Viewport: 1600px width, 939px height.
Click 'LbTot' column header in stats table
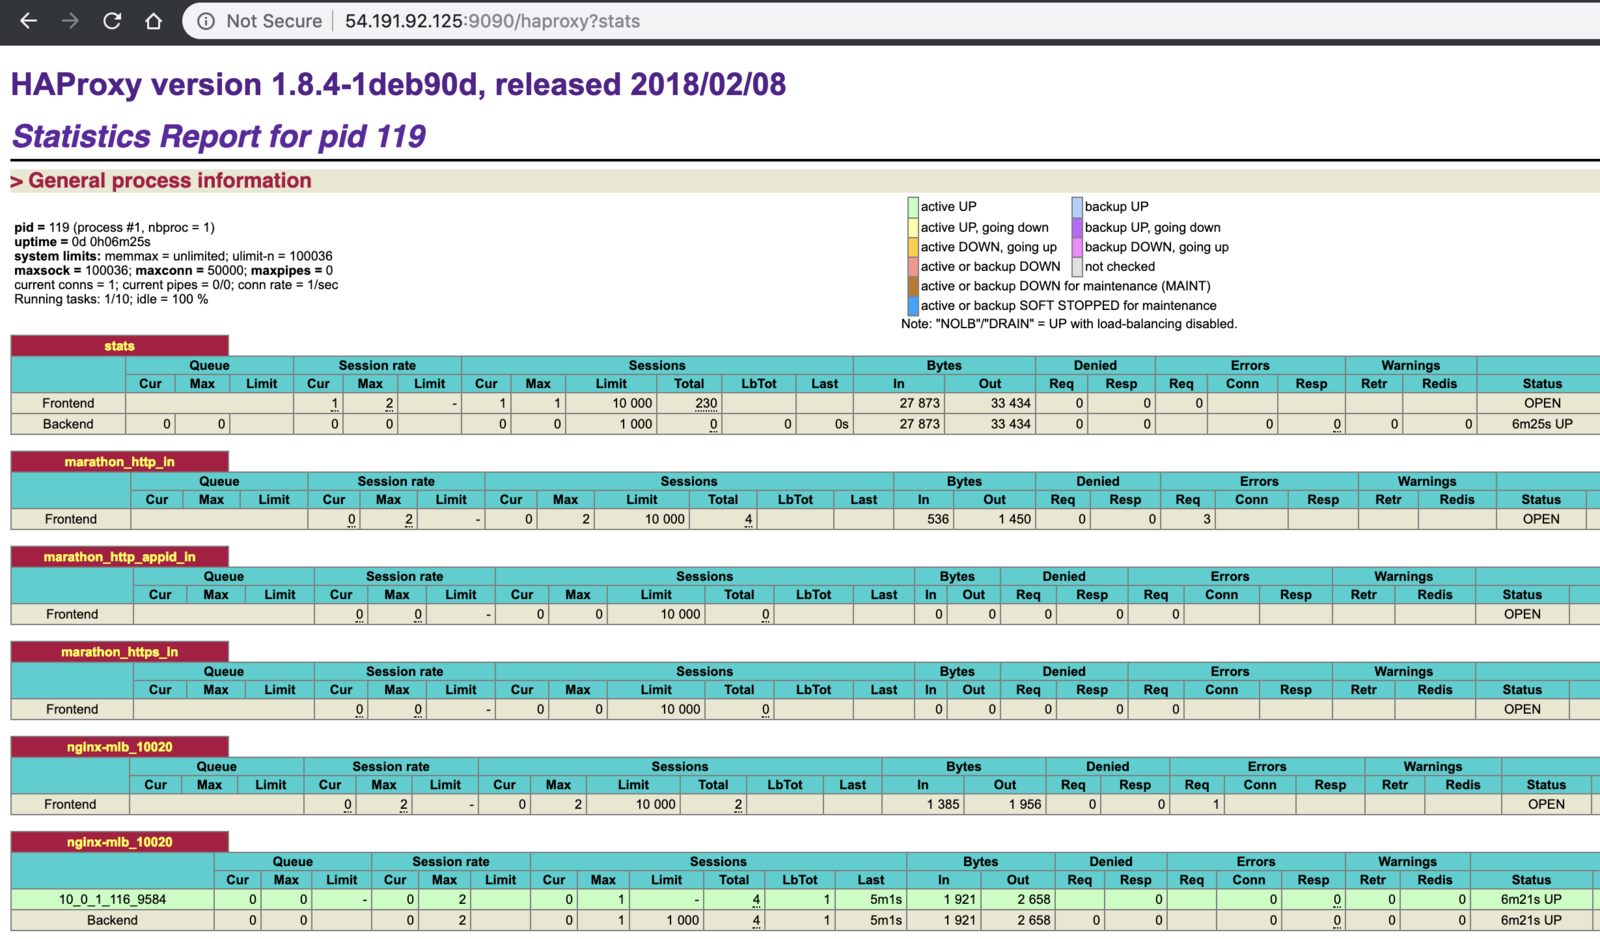tap(759, 384)
